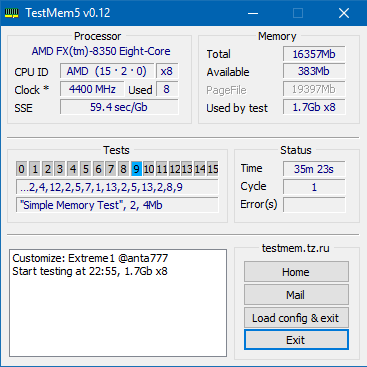Image resolution: width=367 pixels, height=367 pixels.
Task: Select test number 2 box
Action: 47,169
